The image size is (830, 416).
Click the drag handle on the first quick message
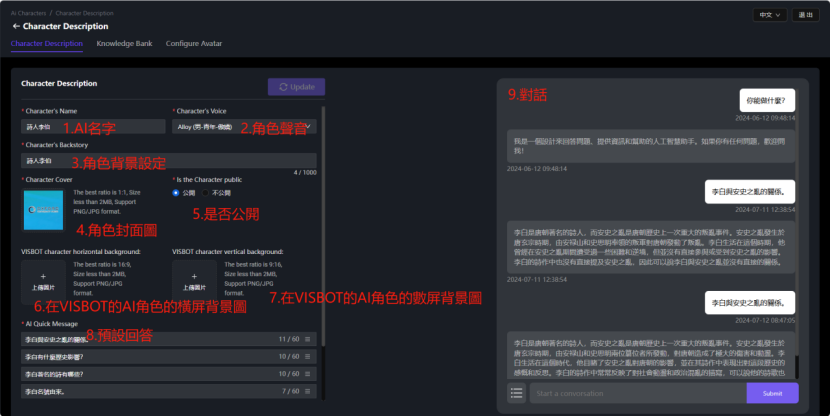pyautogui.click(x=308, y=340)
